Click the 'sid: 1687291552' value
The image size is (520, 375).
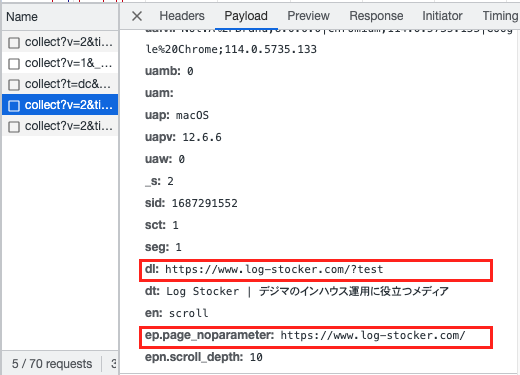204,203
